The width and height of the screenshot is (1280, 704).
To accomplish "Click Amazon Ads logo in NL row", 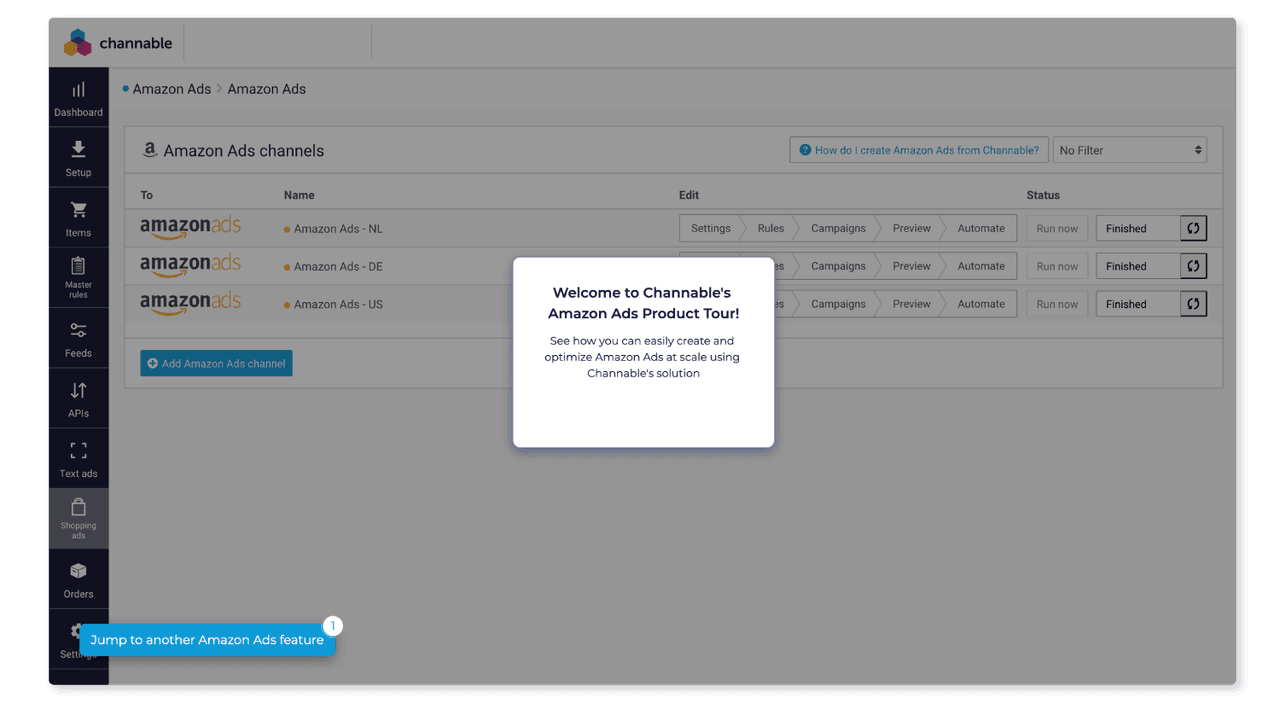I will click(x=190, y=228).
